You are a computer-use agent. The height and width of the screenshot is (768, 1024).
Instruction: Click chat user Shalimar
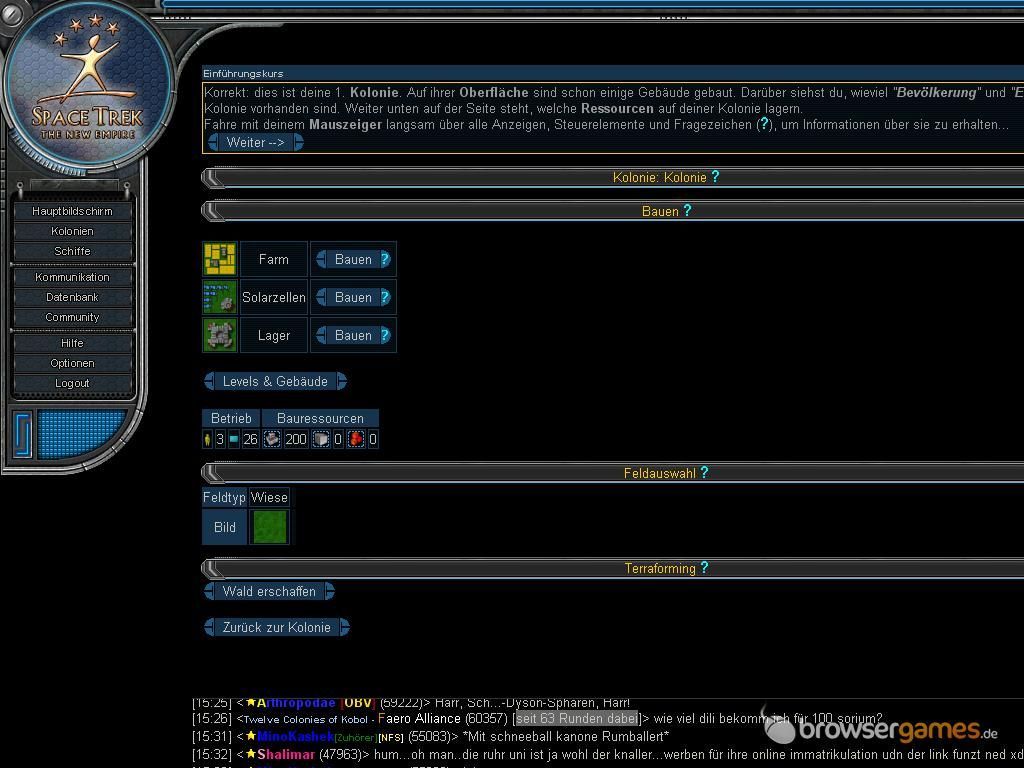tap(285, 754)
